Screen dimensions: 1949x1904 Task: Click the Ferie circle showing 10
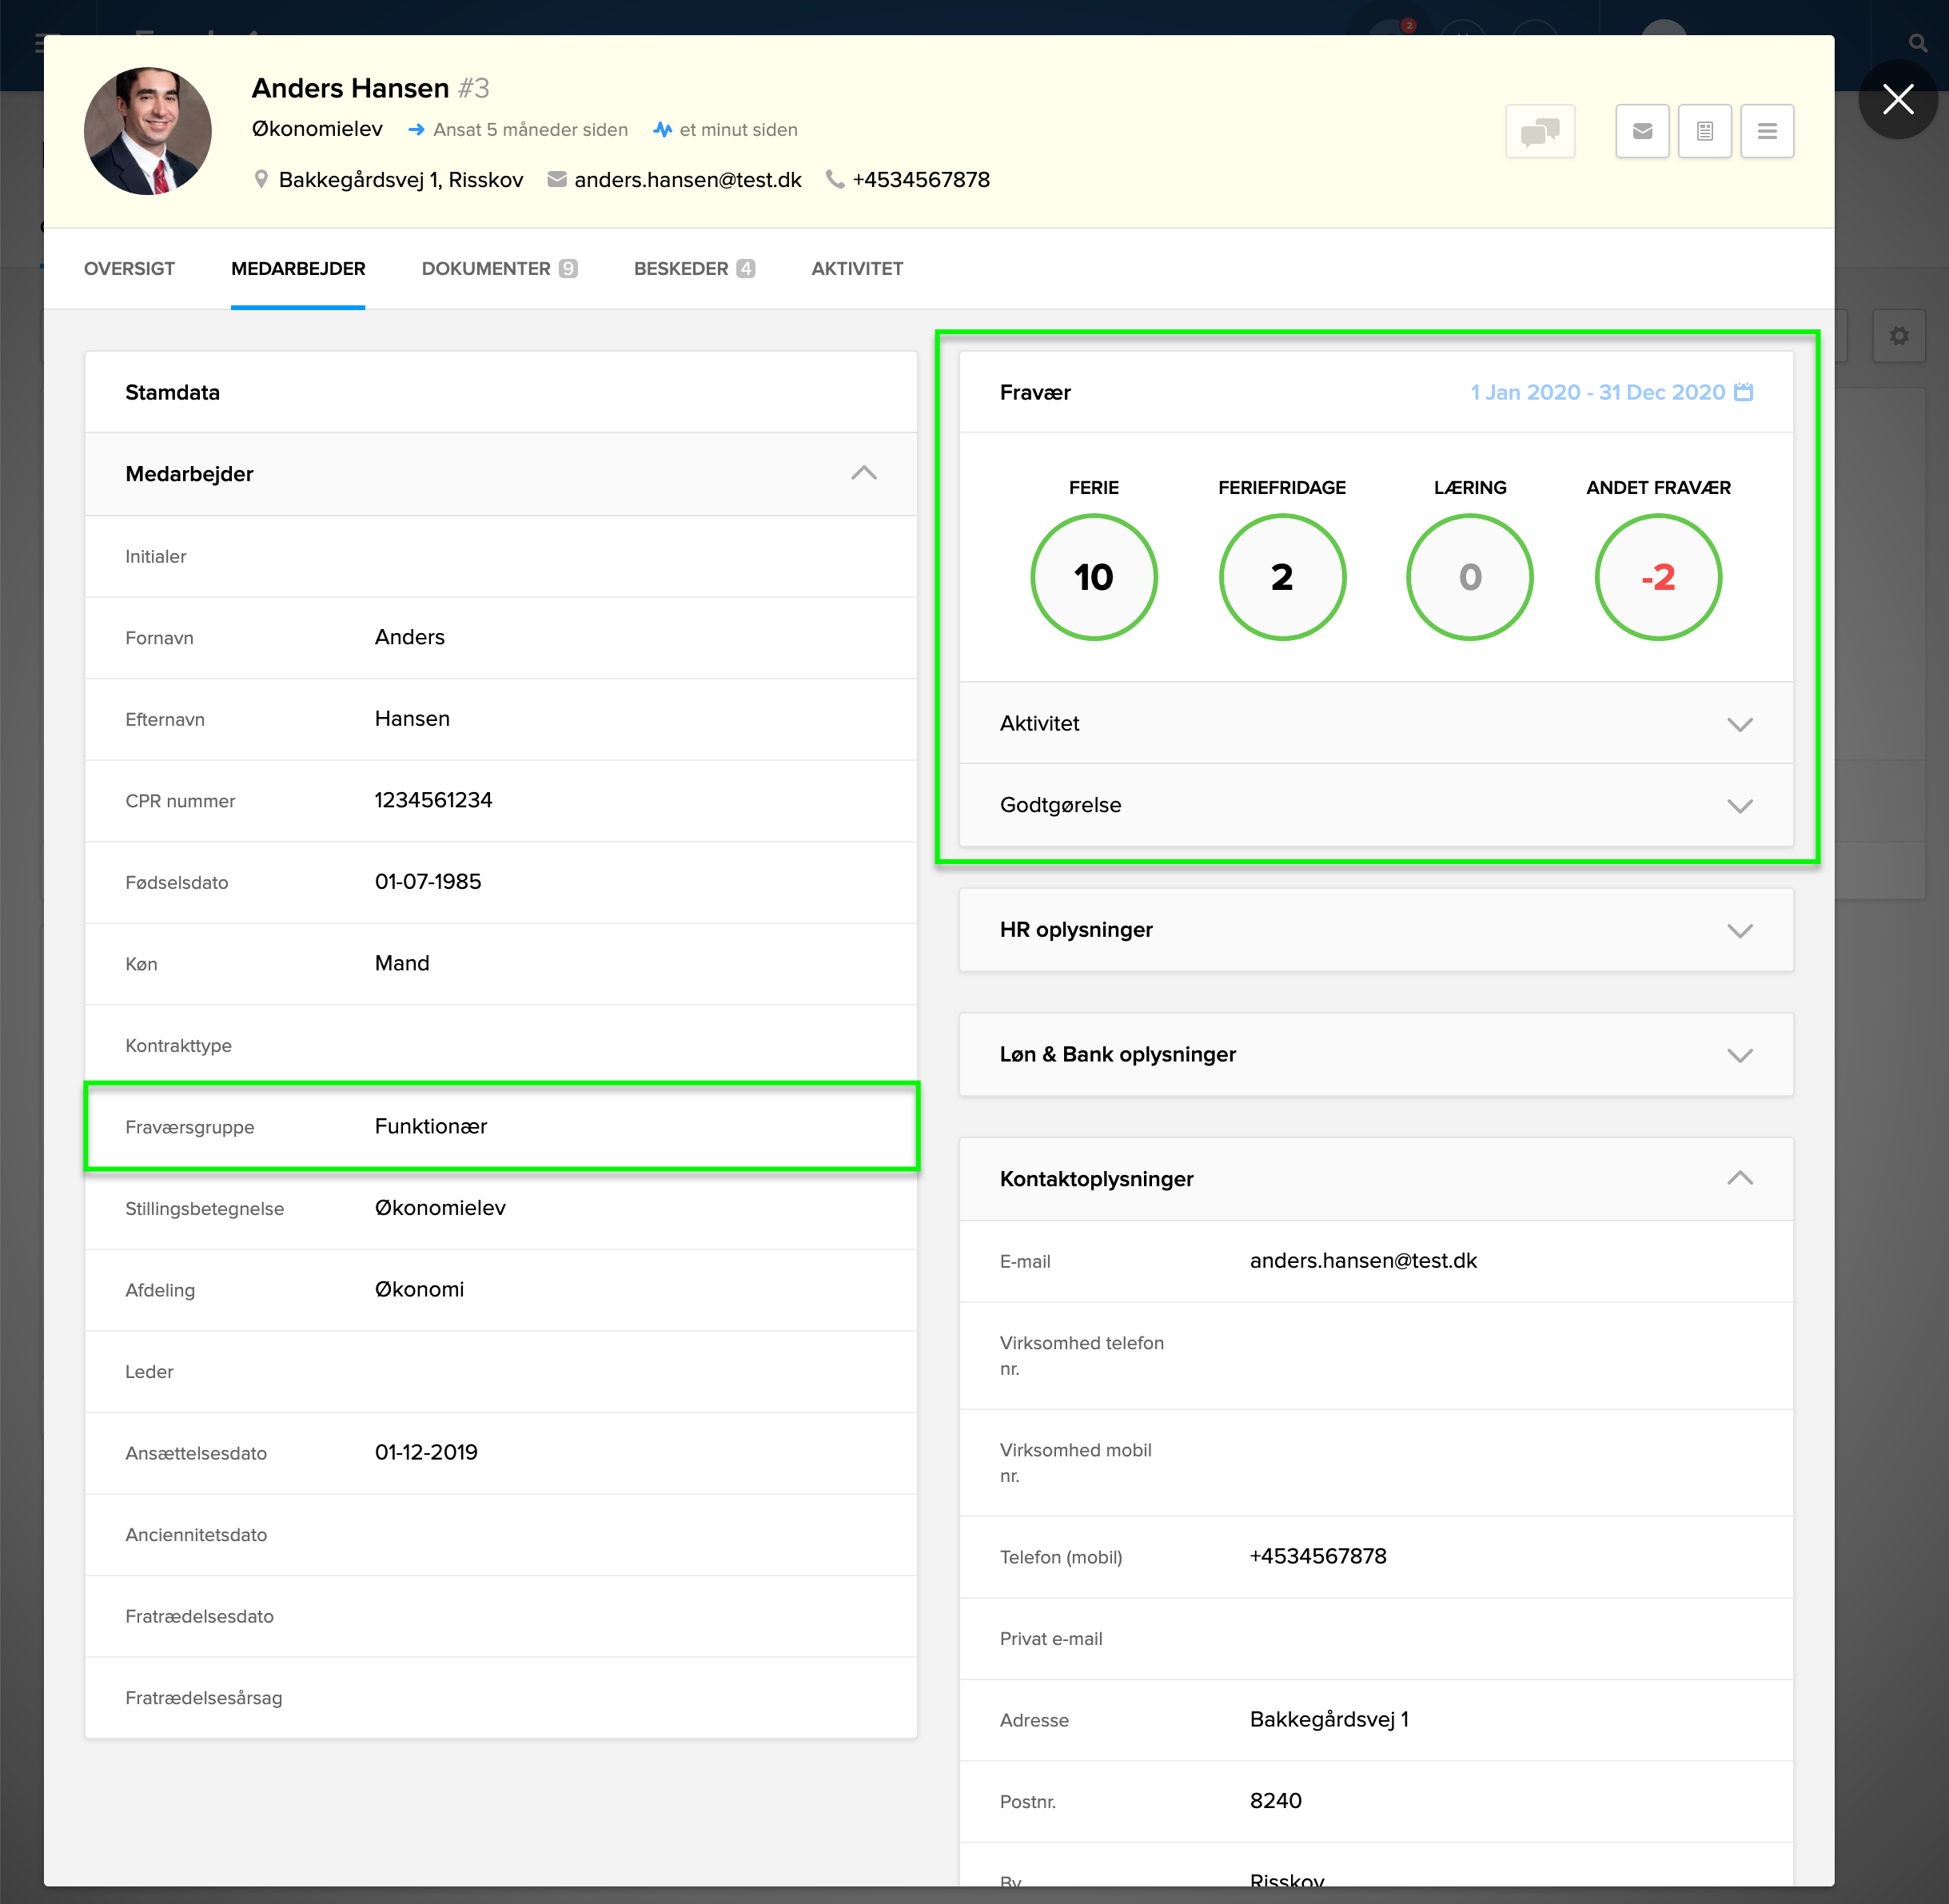coord(1093,577)
